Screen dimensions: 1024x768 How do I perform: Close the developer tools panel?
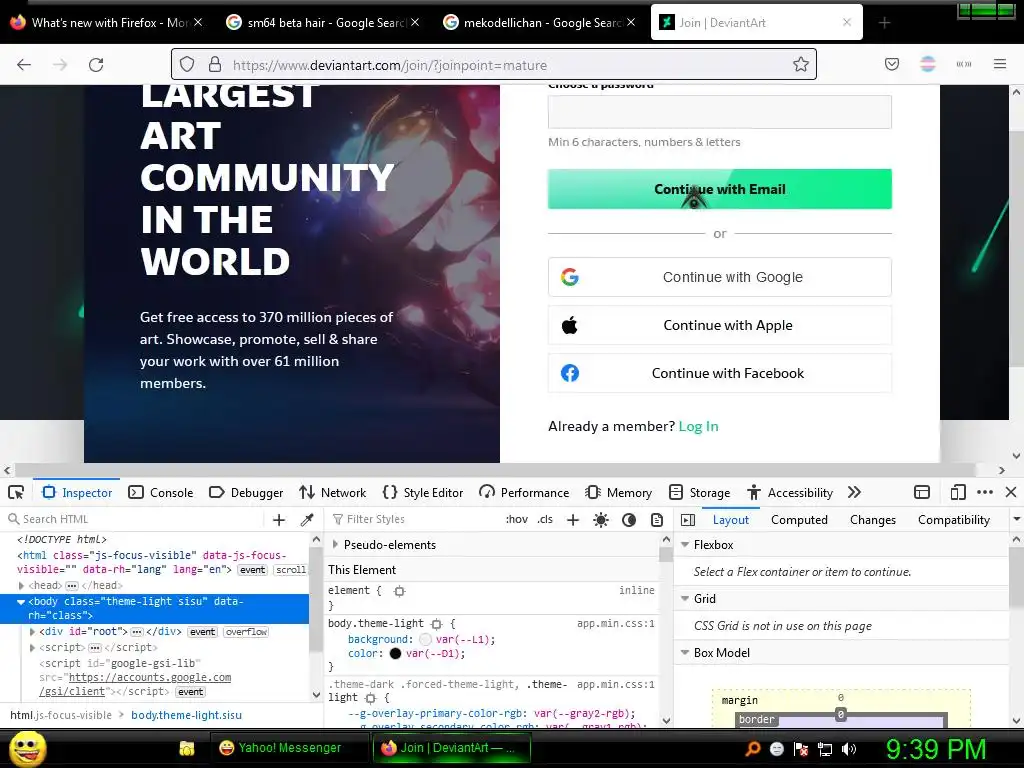[x=1011, y=492]
